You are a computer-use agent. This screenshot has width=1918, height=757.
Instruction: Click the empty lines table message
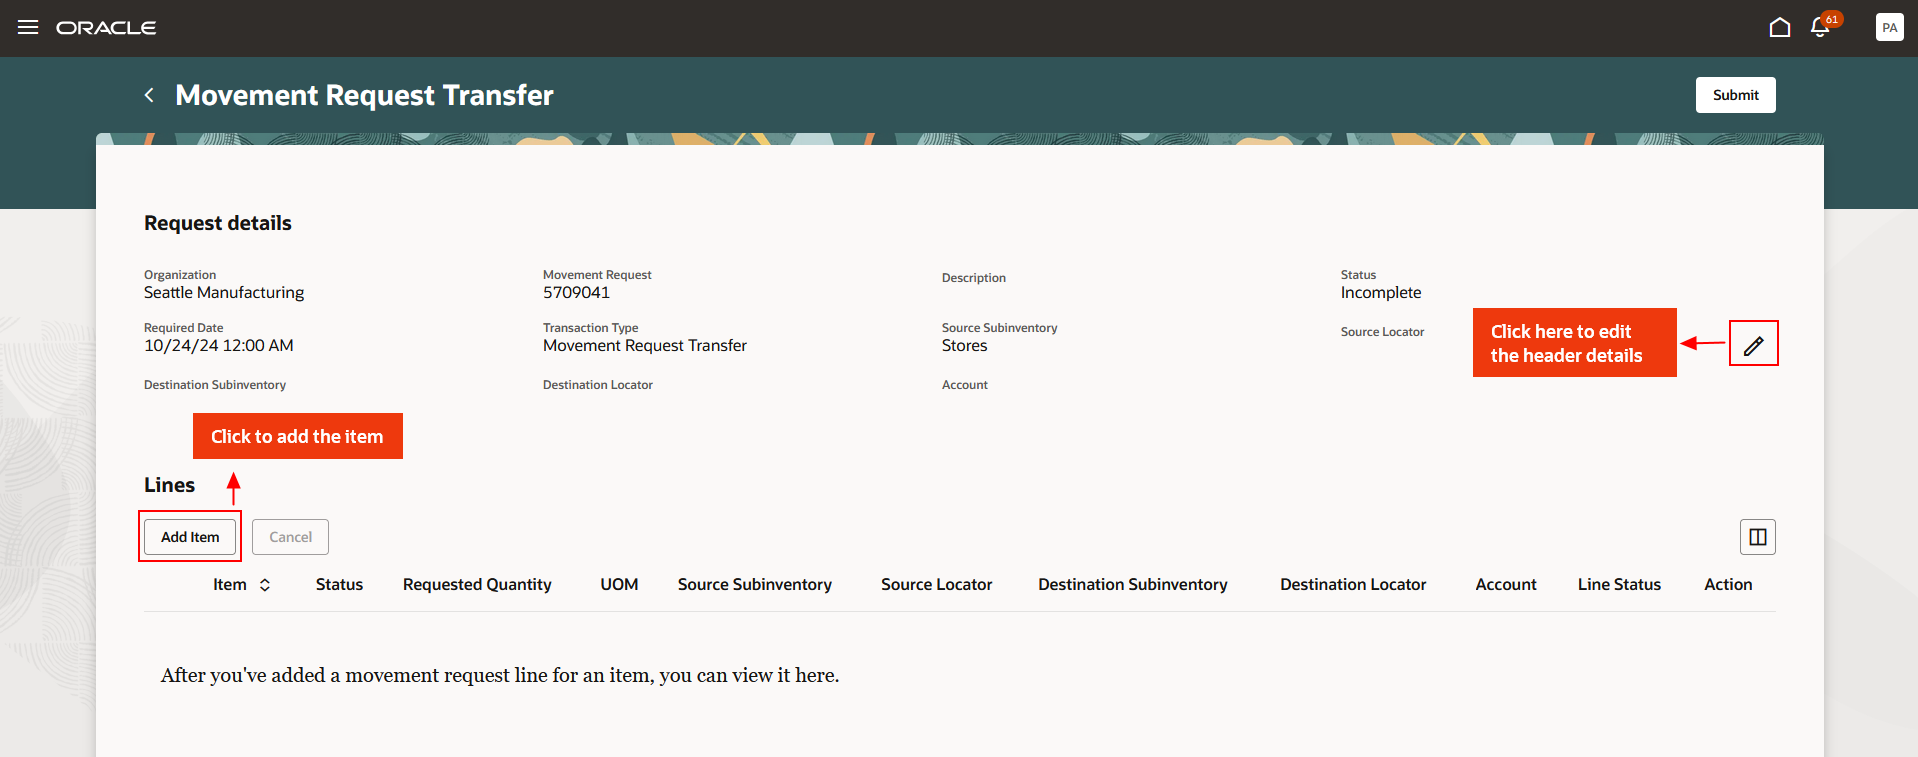(500, 675)
